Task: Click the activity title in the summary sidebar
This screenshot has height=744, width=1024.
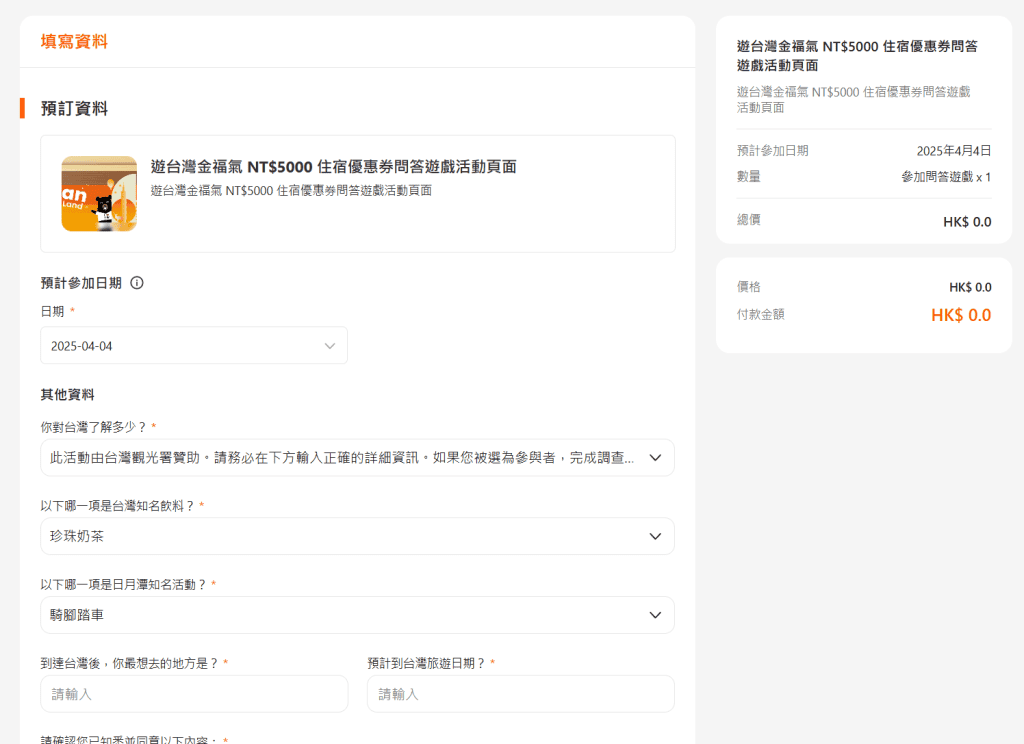Action: [857, 55]
